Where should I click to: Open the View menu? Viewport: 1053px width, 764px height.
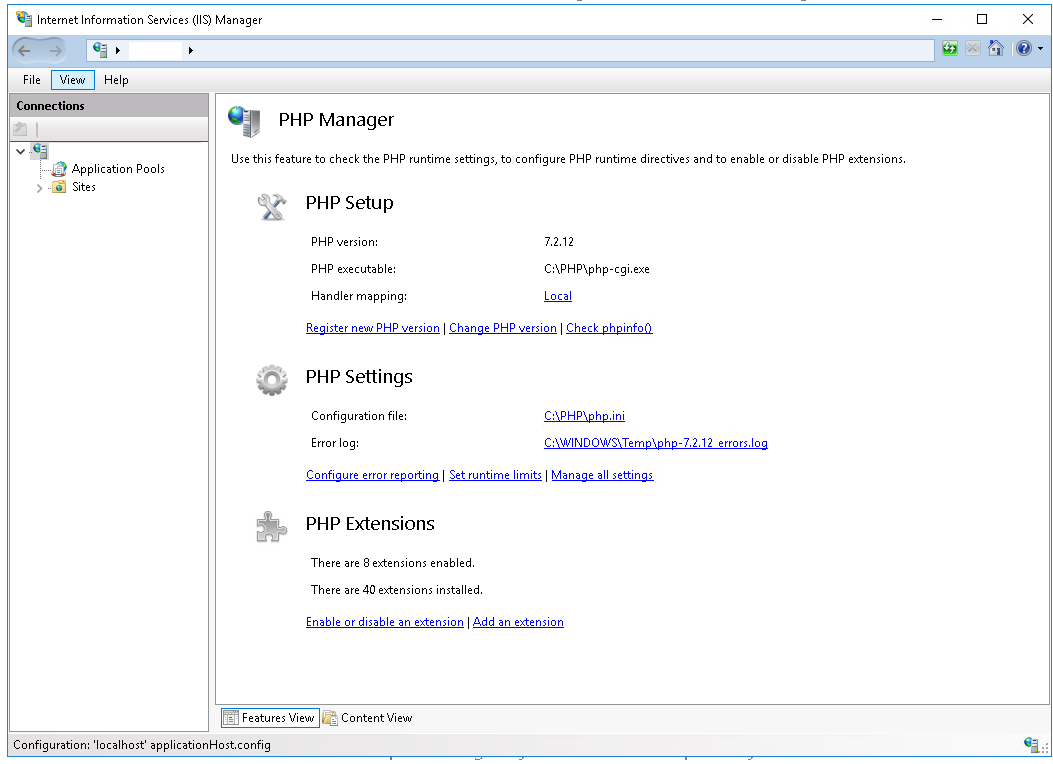(73, 80)
